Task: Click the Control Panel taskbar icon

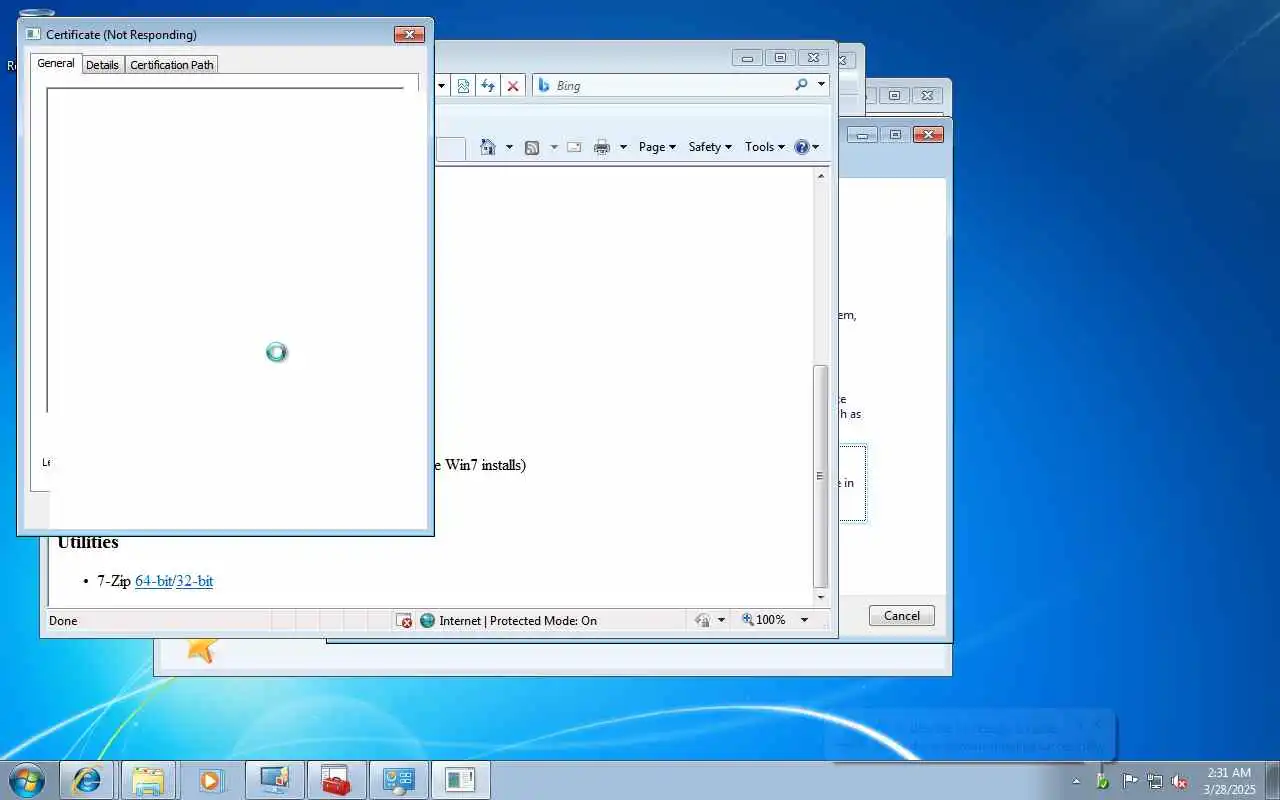Action: point(399,780)
